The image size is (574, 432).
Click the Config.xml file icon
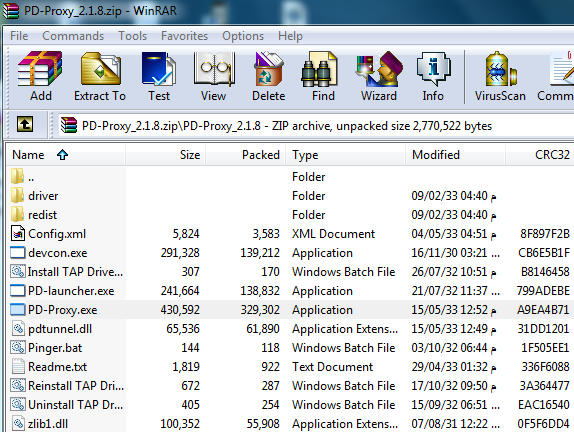pos(18,233)
